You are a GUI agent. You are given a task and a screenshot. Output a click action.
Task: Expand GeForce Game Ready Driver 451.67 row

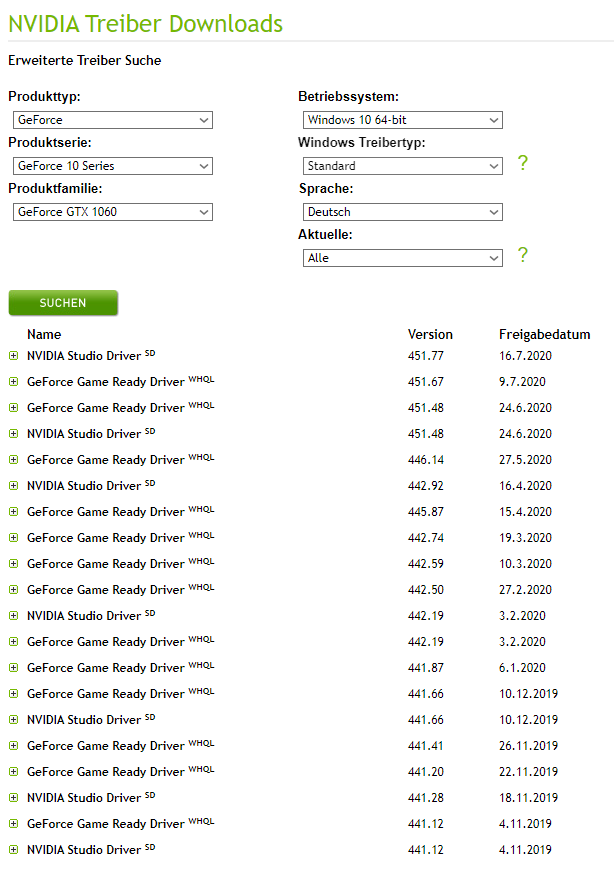click(x=13, y=382)
